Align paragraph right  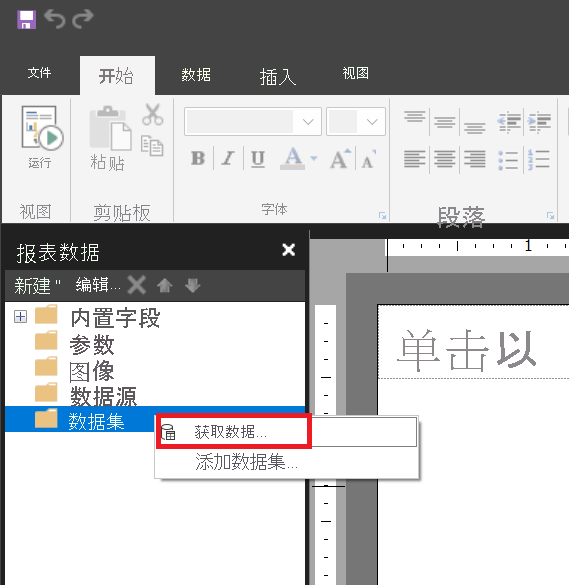(475, 159)
